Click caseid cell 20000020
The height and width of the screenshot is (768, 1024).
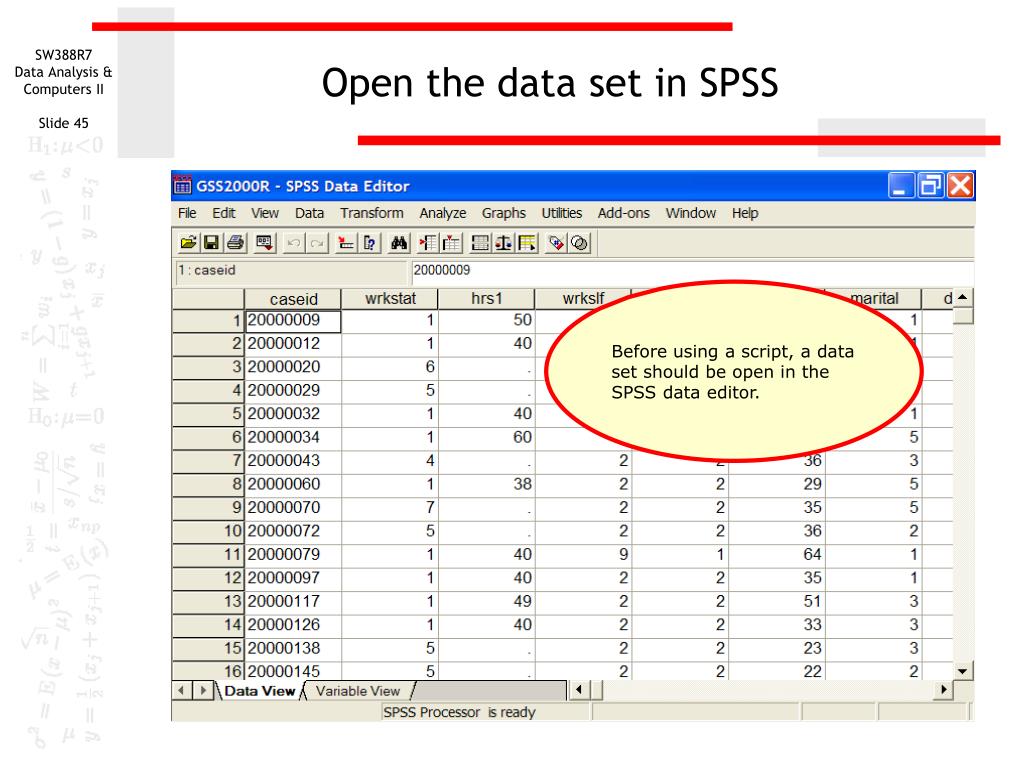coord(293,367)
